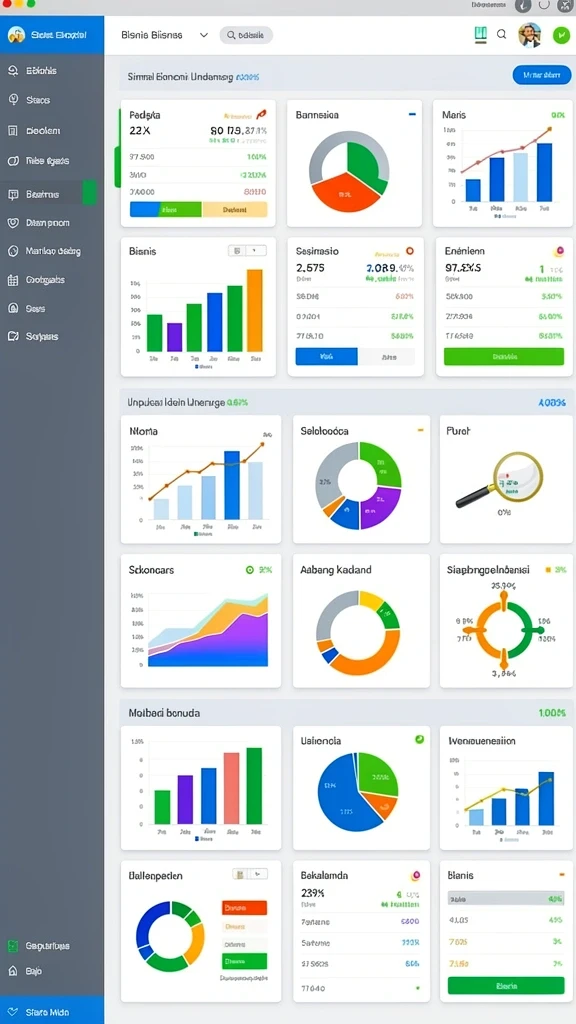The width and height of the screenshot is (576, 1024).
Task: Toggle the green check circle in the top-right header
Action: [x=561, y=35]
